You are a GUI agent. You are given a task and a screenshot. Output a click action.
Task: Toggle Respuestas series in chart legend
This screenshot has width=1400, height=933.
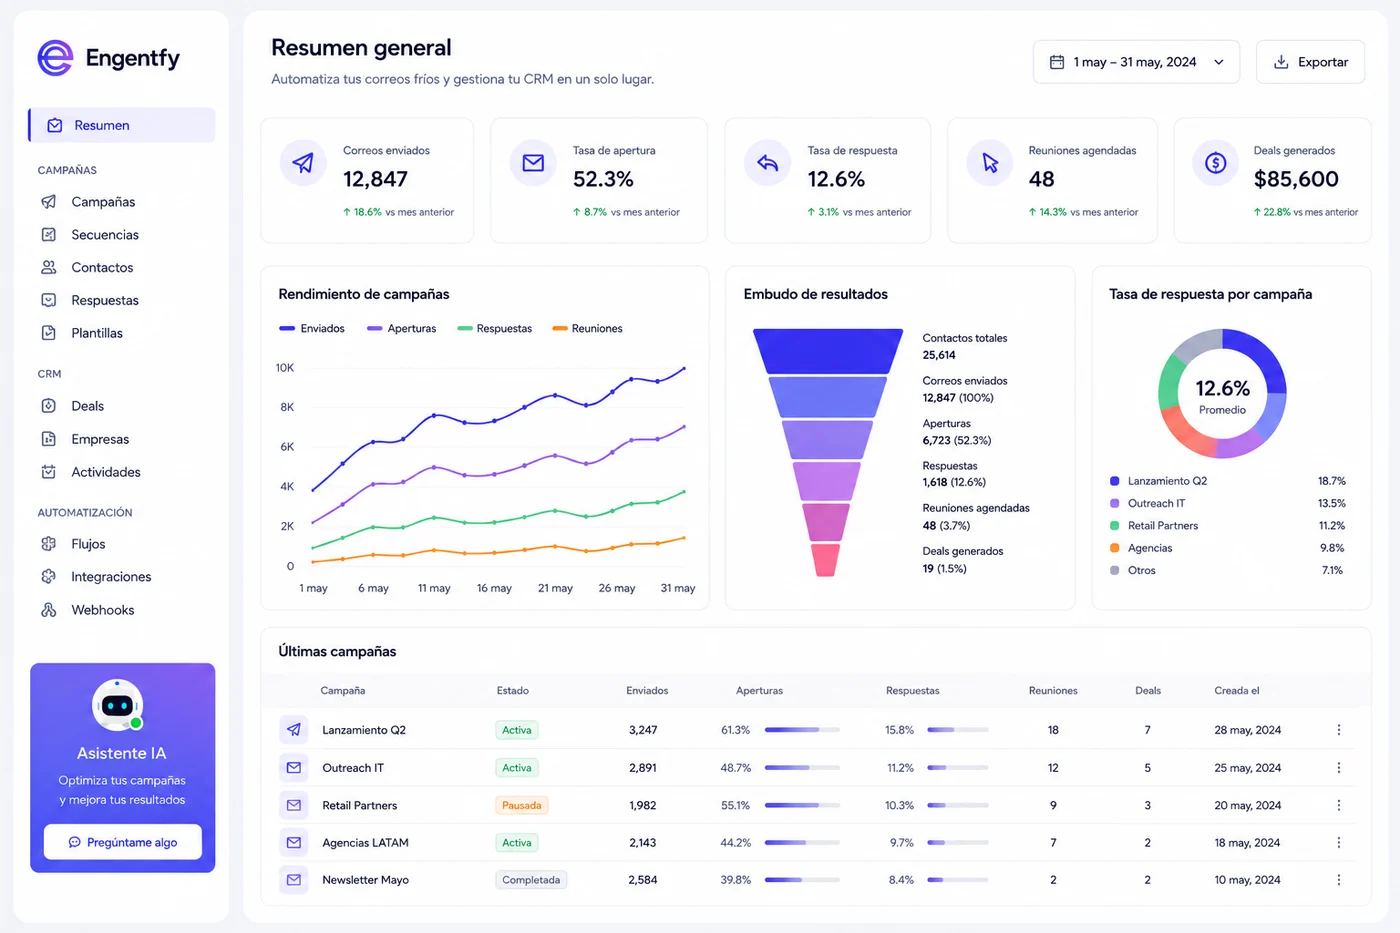(x=495, y=329)
